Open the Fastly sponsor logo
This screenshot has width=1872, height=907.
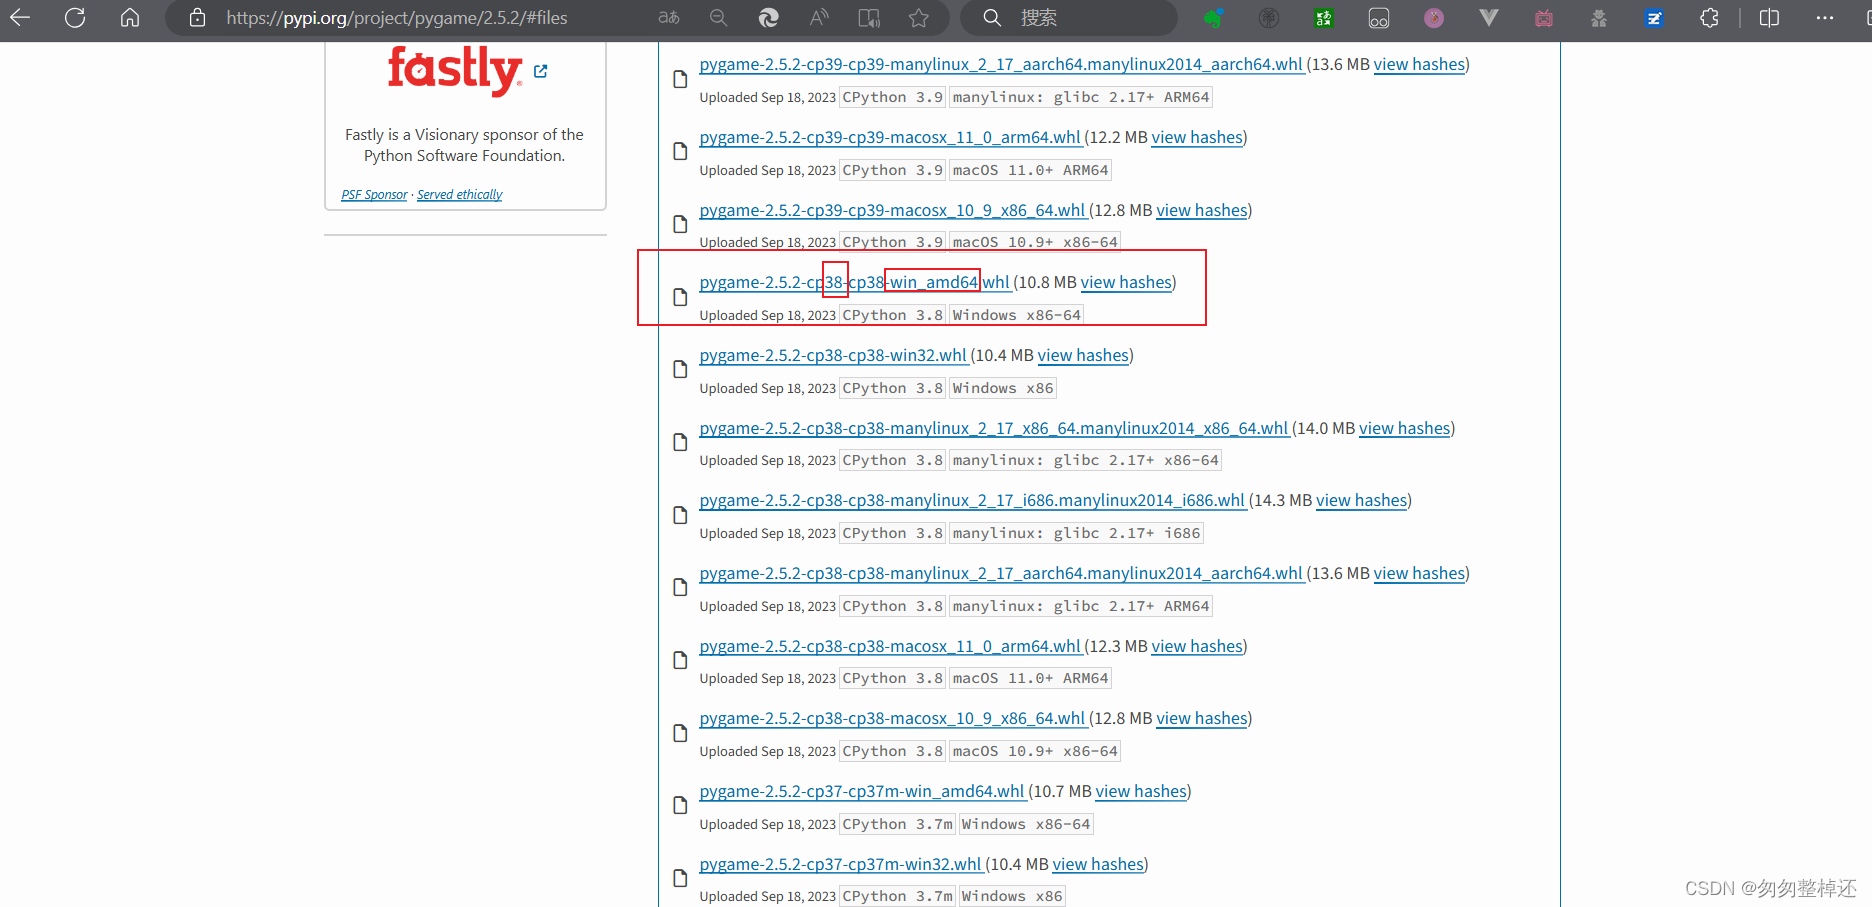point(455,70)
